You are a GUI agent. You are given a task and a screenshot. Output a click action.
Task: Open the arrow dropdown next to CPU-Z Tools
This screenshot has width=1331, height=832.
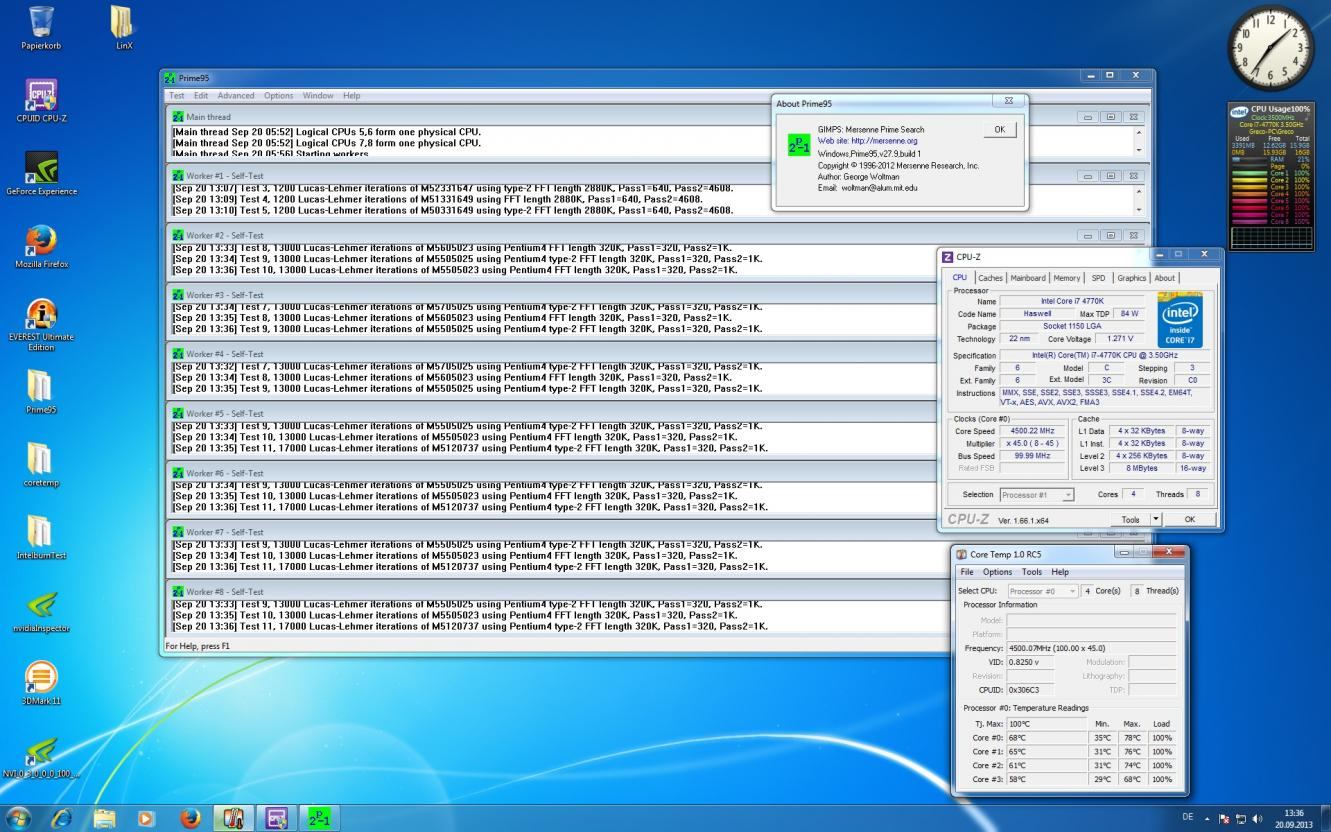coord(1156,519)
